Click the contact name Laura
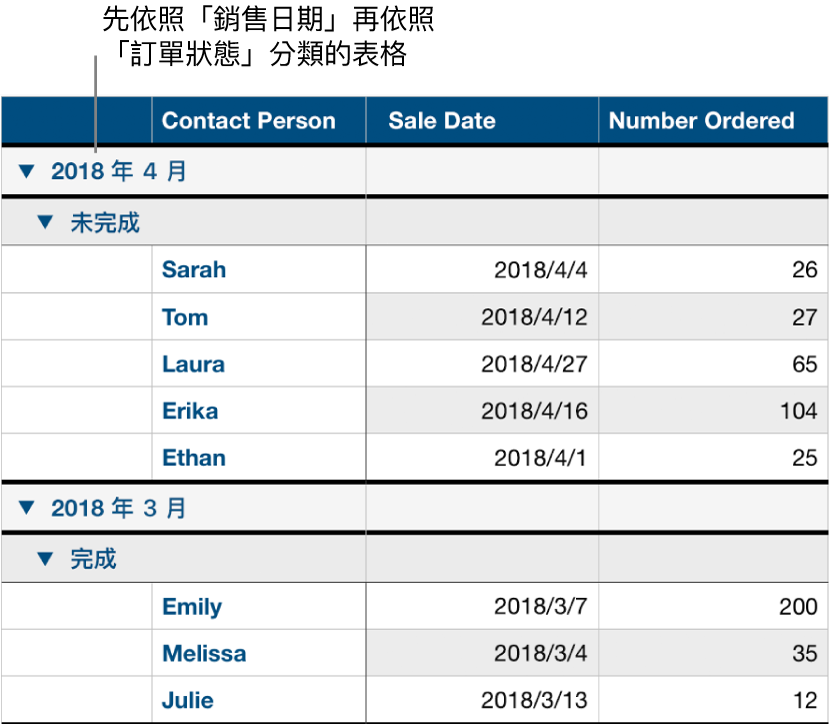This screenshot has width=830, height=724. [192, 364]
